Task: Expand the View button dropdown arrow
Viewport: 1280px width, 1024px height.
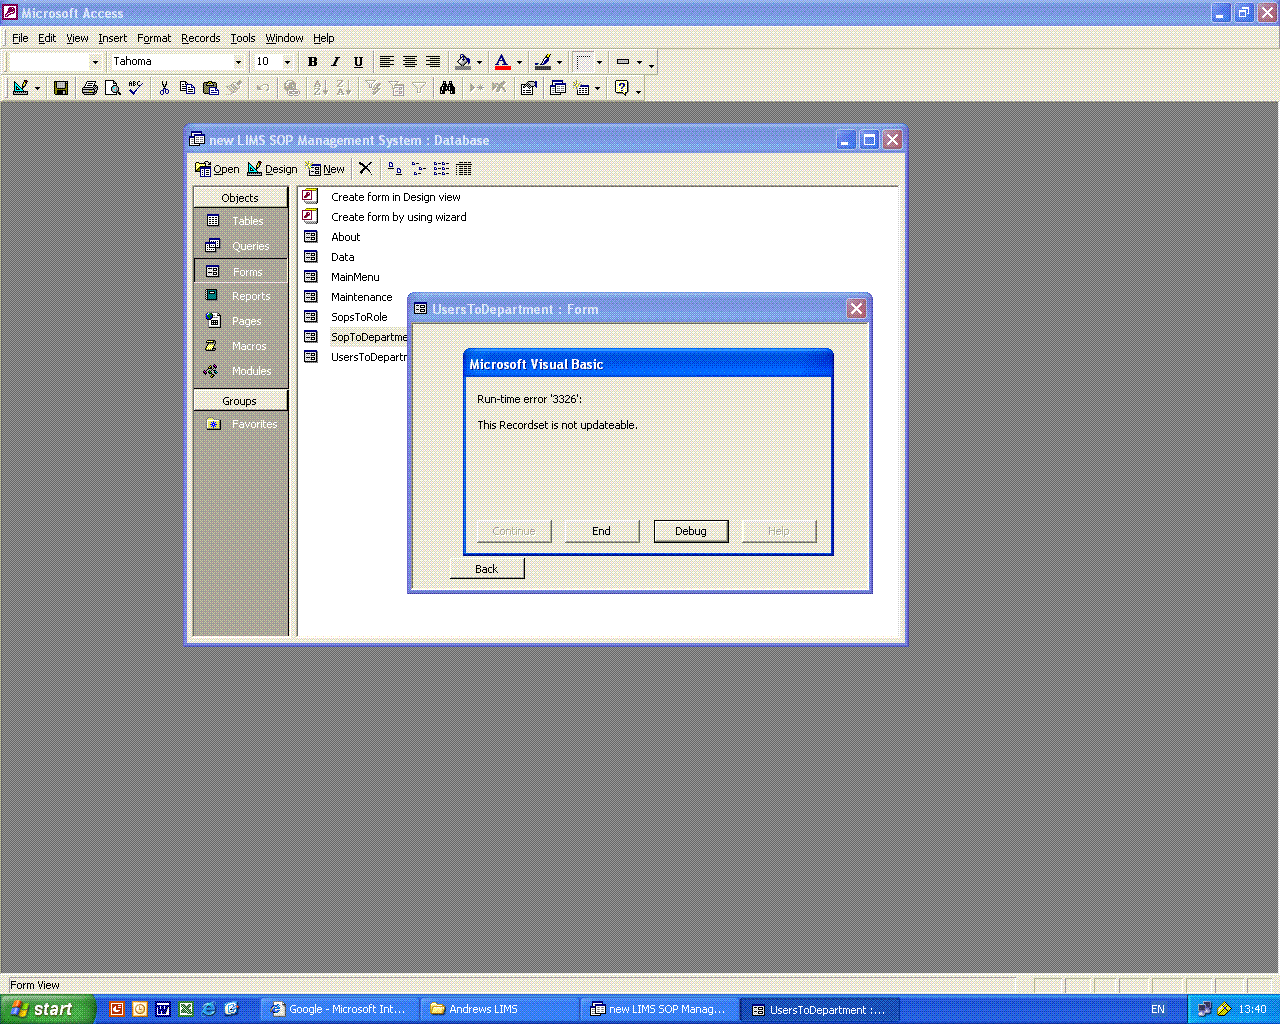Action: [37, 88]
